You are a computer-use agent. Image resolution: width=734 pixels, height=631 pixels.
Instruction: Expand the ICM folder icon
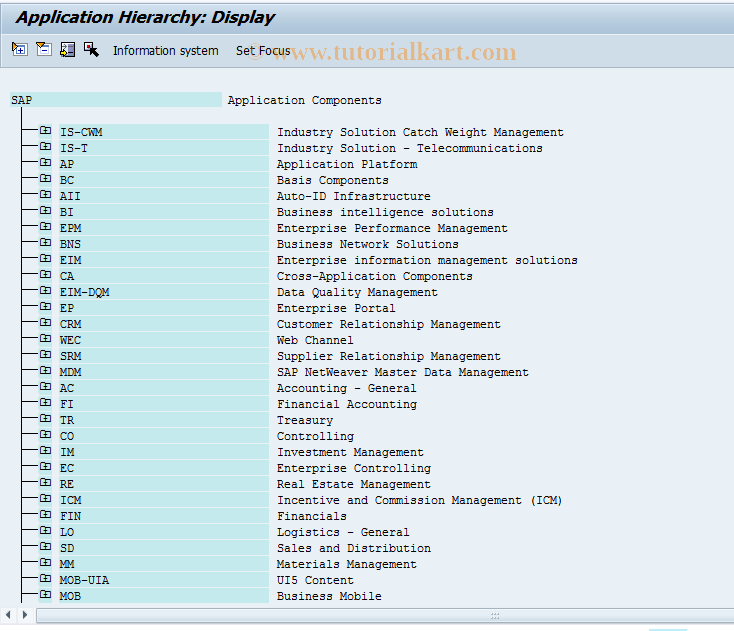(x=45, y=499)
